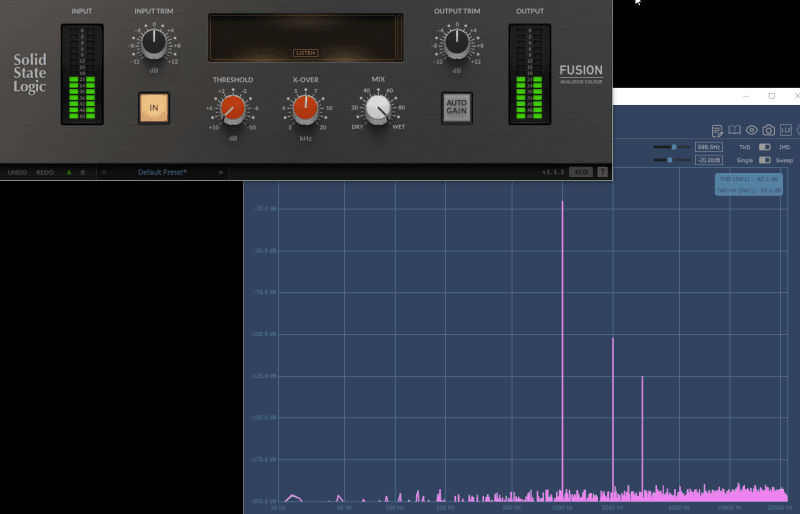Click the red THRESHOLD knob
The width and height of the screenshot is (800, 514).
(233, 108)
